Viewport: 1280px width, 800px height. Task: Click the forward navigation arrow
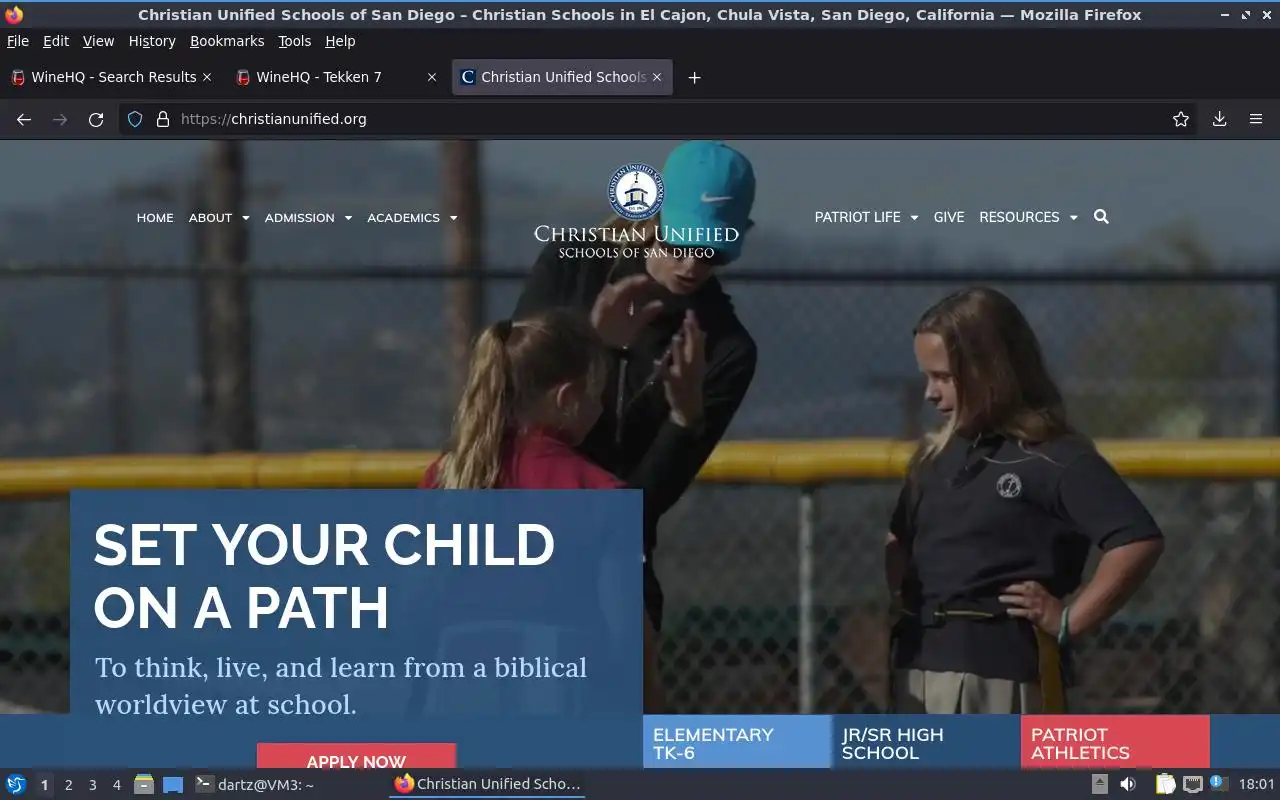[60, 119]
